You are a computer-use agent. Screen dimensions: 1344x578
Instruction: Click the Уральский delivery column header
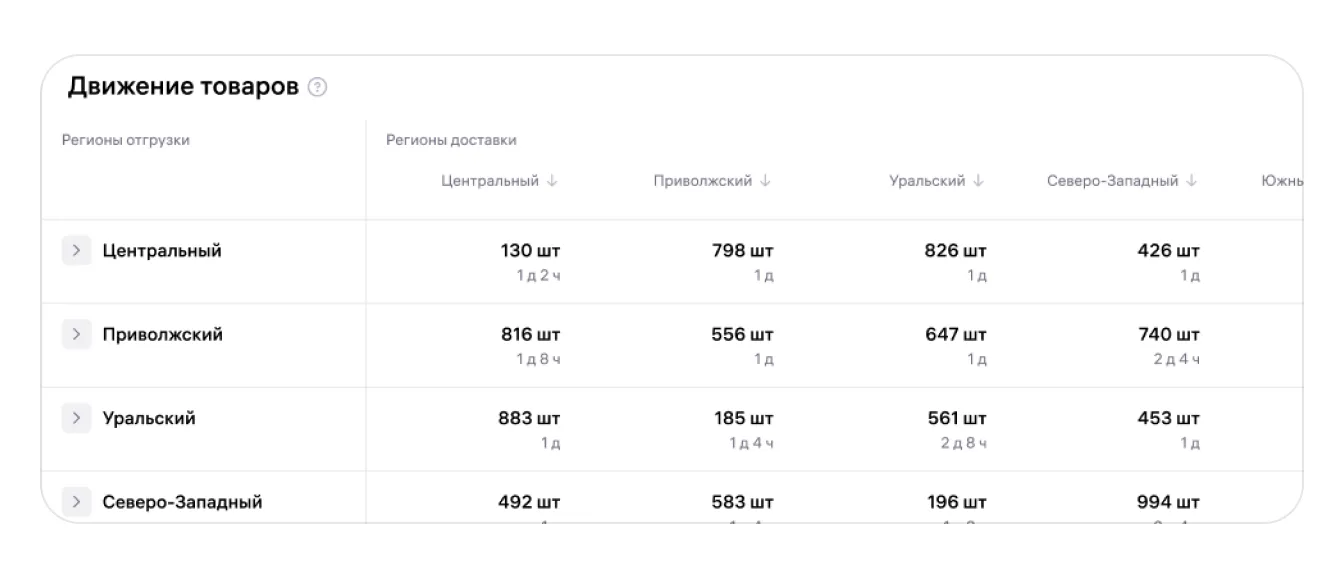[927, 181]
